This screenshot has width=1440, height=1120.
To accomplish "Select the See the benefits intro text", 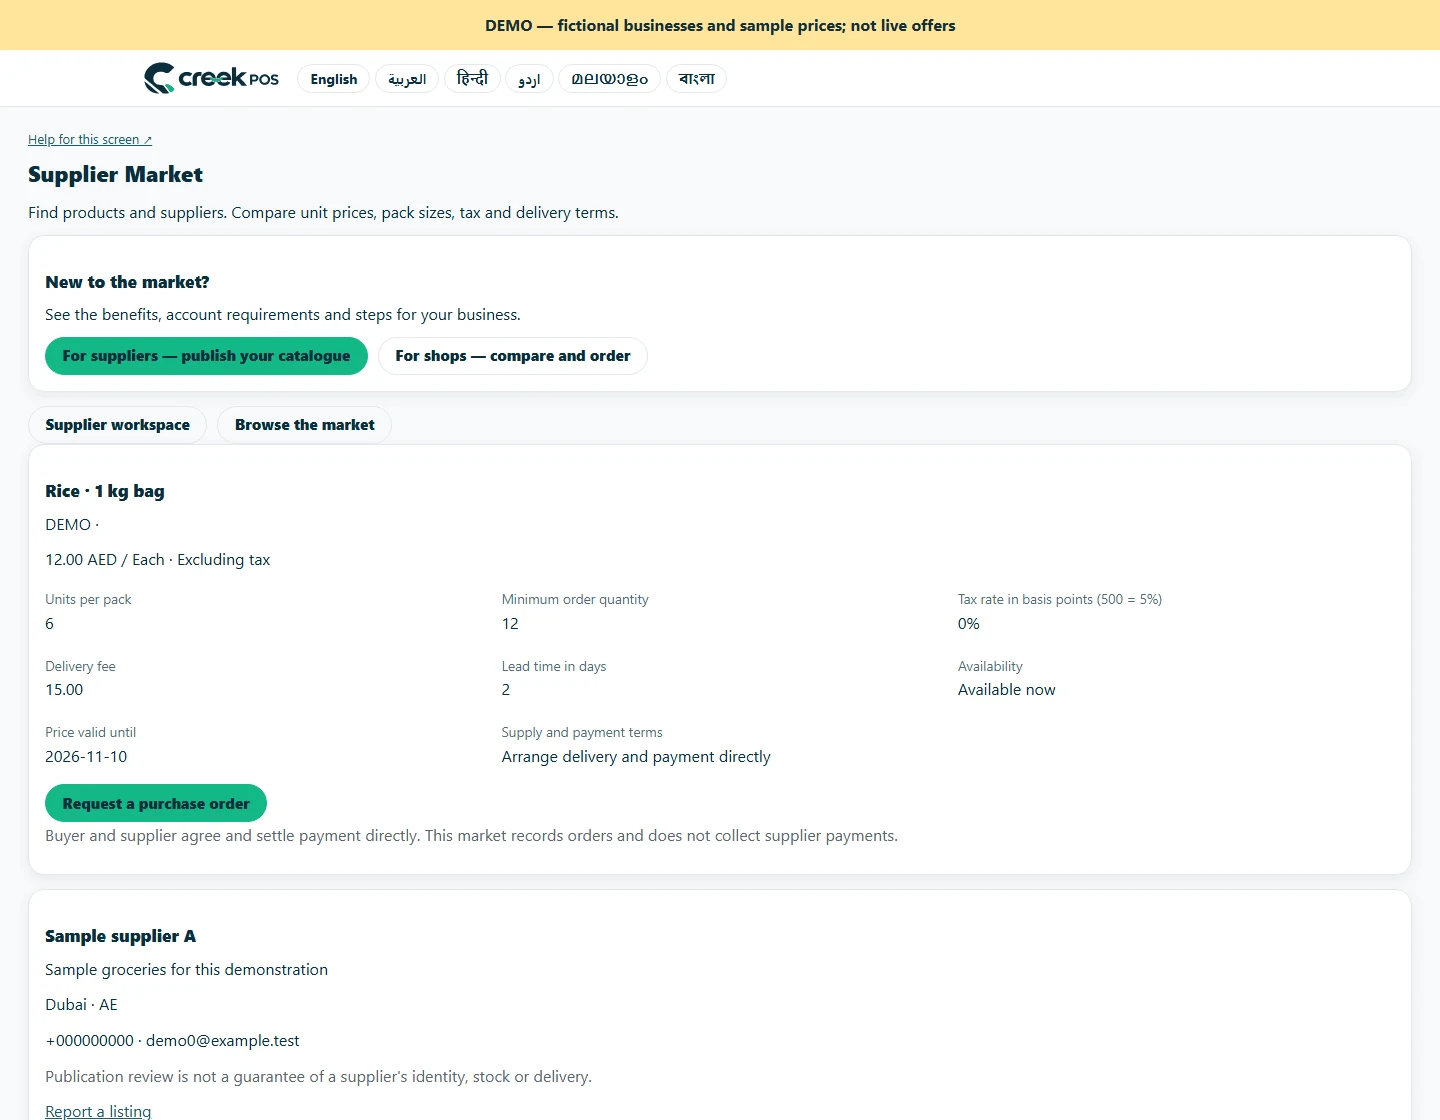I will pos(283,315).
